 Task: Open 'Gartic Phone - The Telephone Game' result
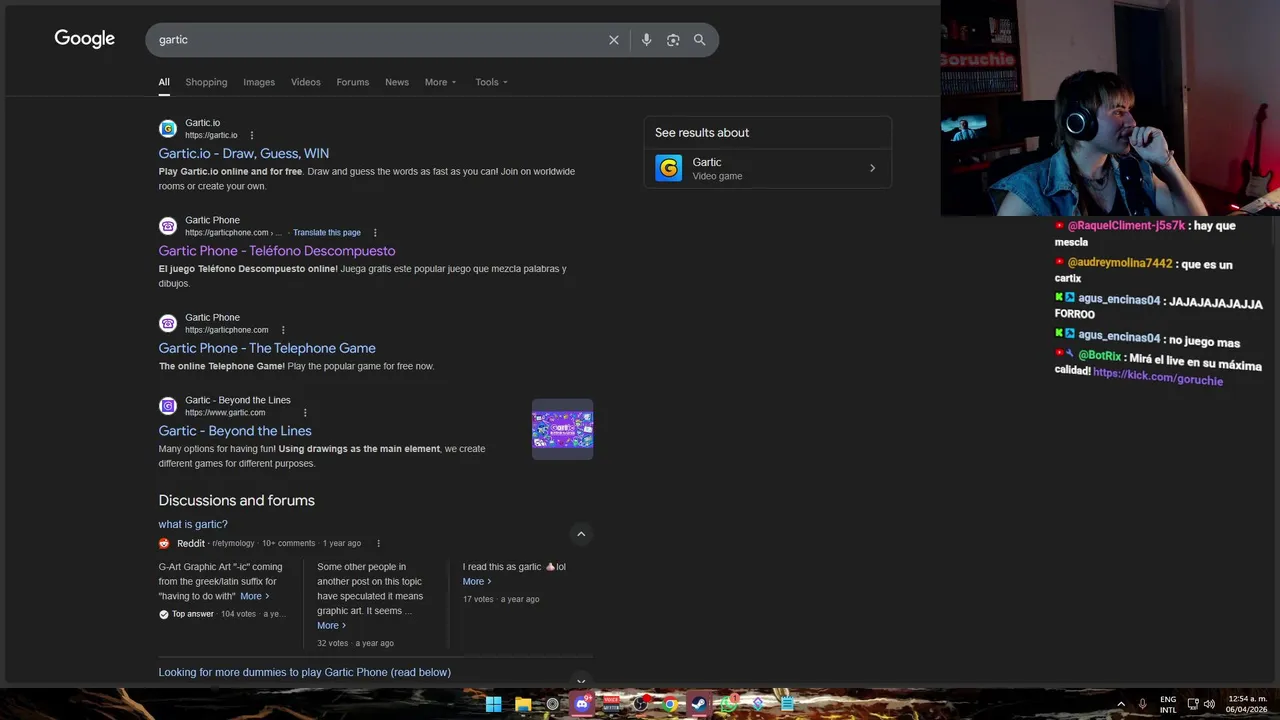click(x=267, y=348)
